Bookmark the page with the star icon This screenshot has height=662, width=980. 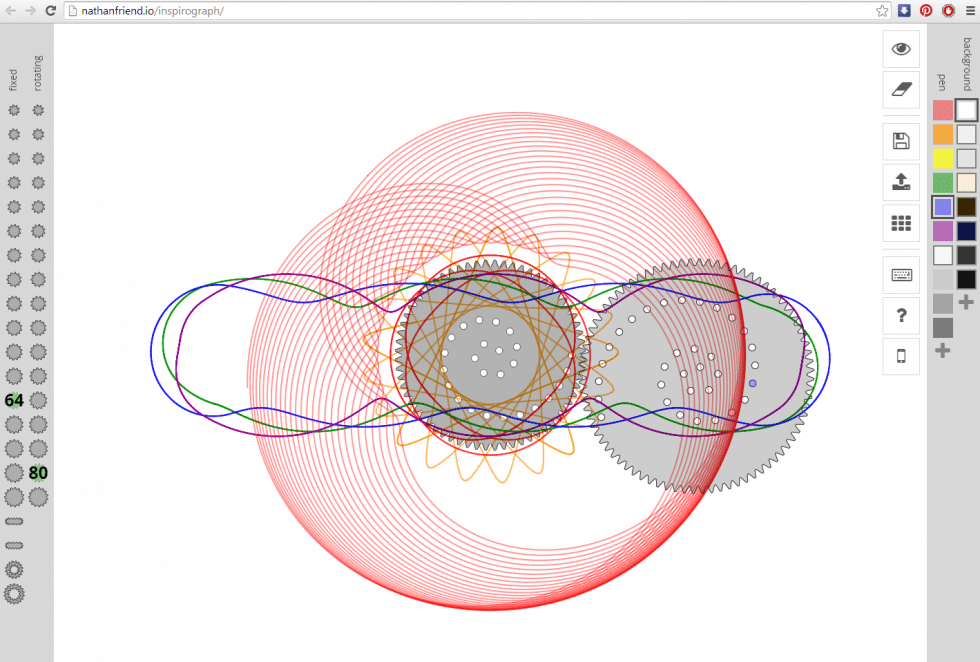click(882, 11)
